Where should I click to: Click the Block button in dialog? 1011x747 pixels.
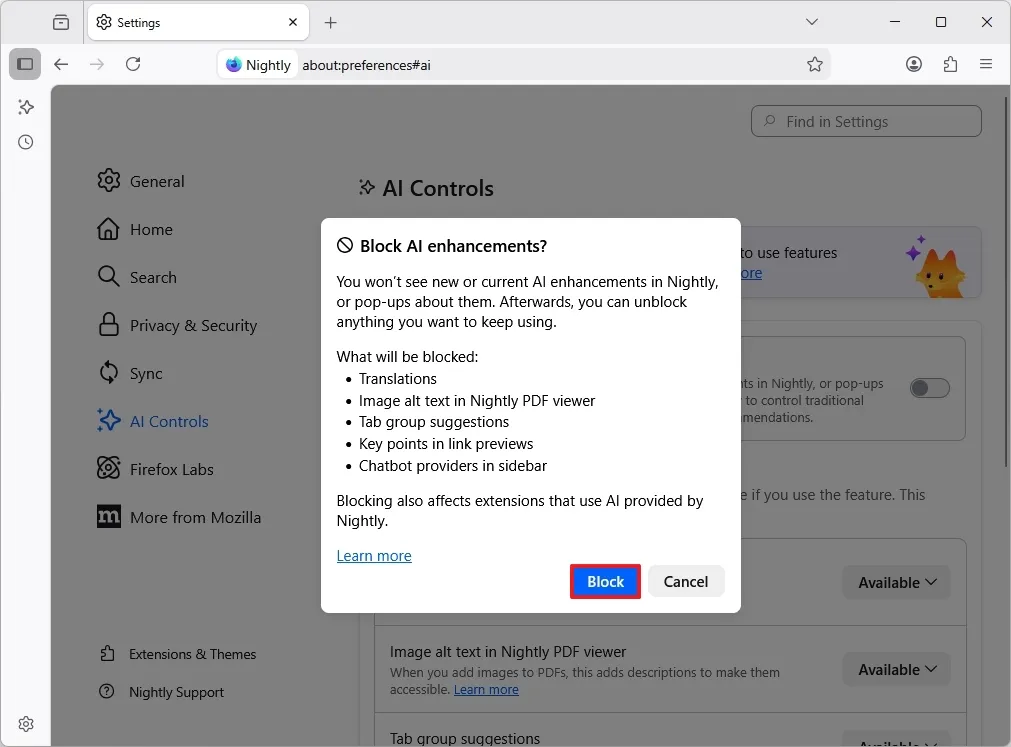tap(605, 582)
